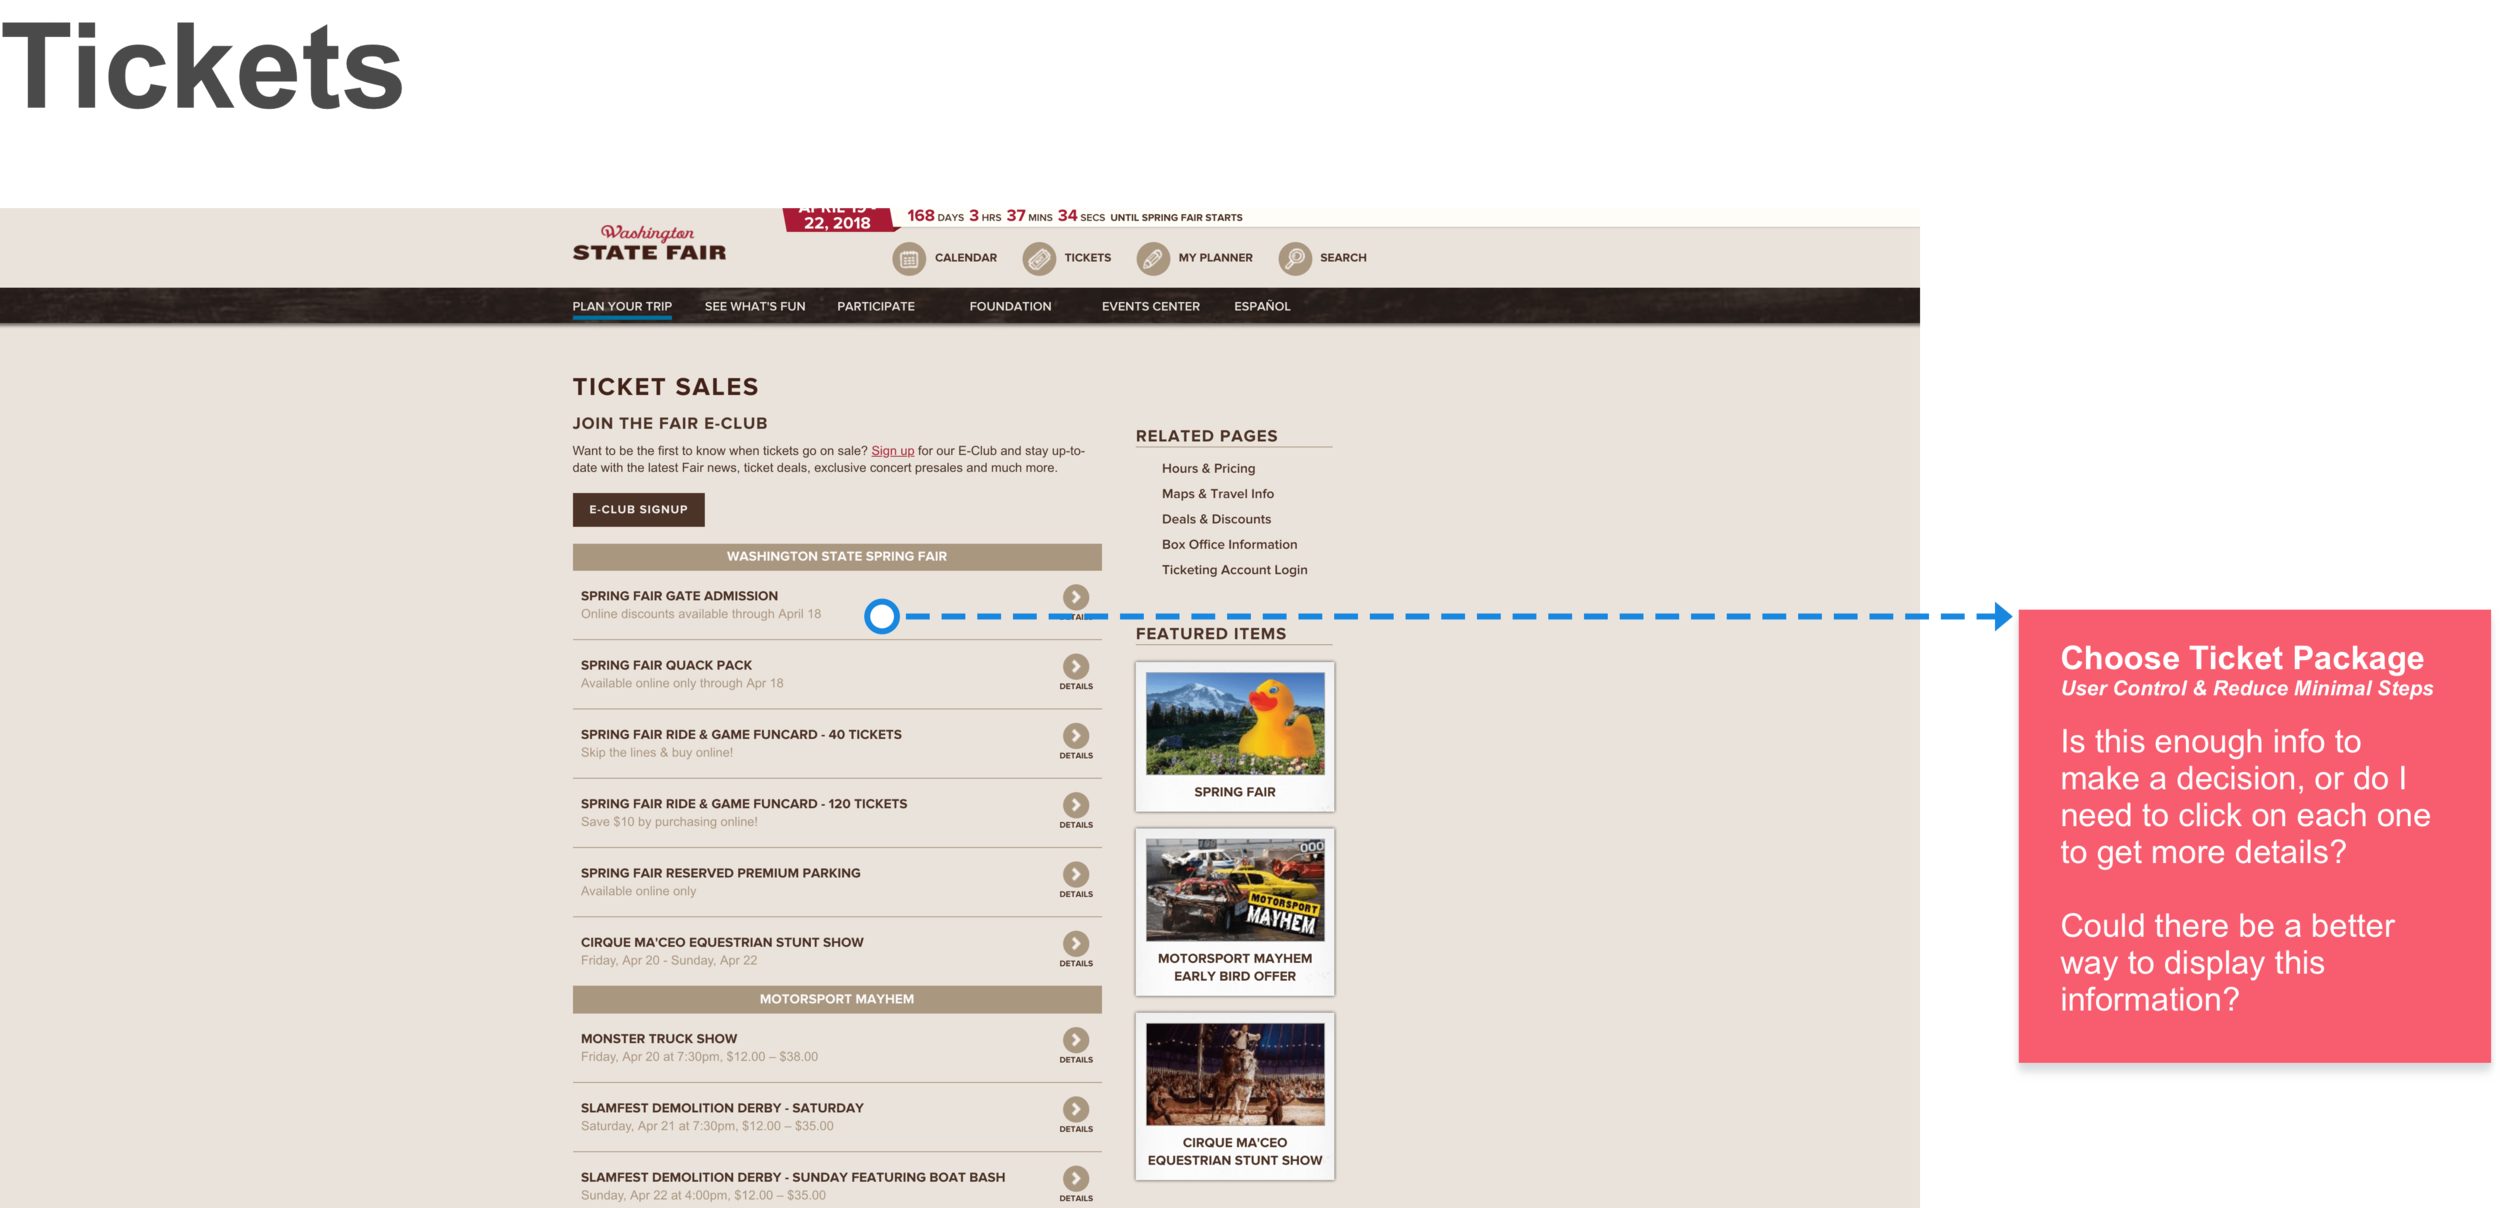Open the My Planner pencil icon
Image resolution: width=2500 pixels, height=1208 pixels.
(1152, 259)
